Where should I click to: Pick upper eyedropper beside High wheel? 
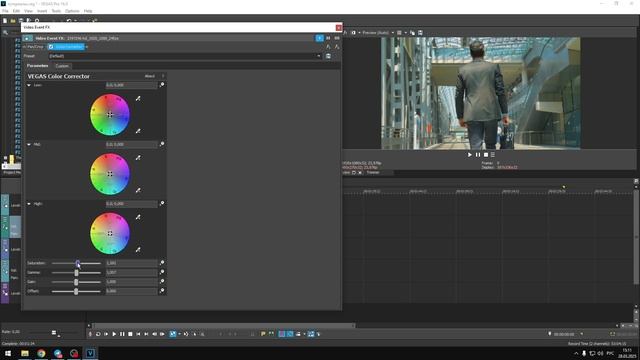tap(138, 217)
